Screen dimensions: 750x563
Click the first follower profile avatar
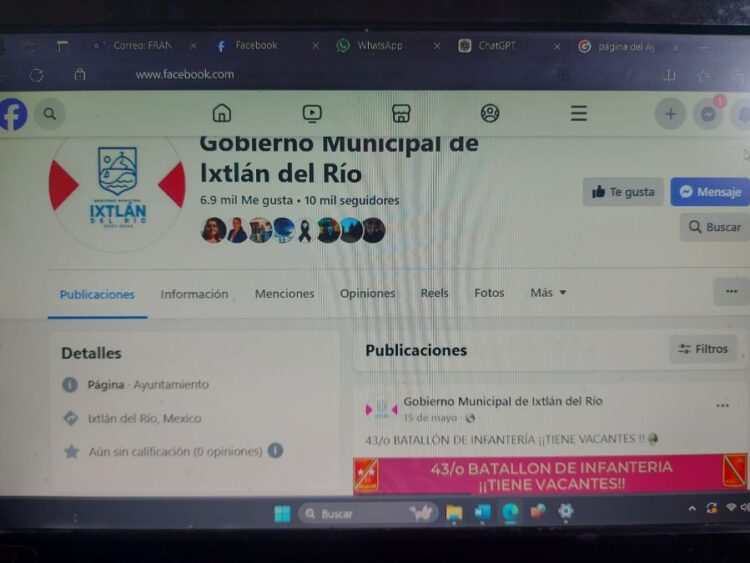[x=214, y=231]
